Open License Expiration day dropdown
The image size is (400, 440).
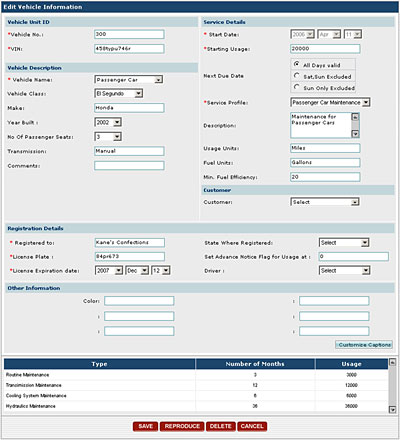coord(161,271)
